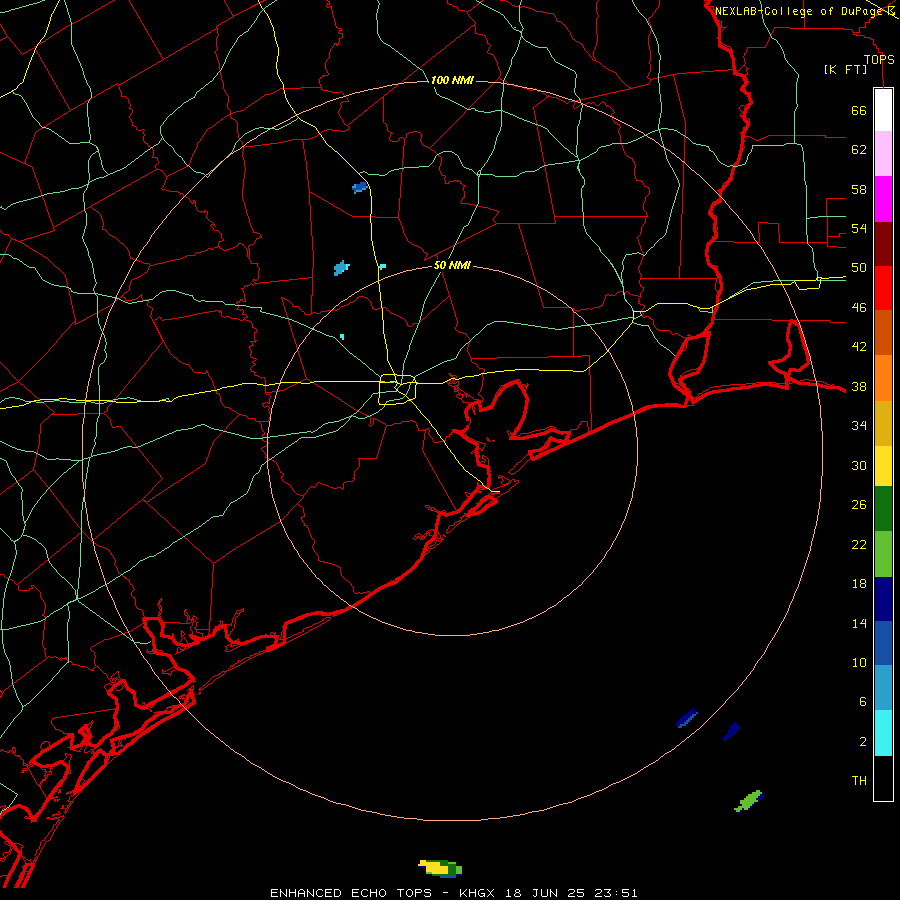Screen dimensions: 900x900
Task: Click the legend value "10"
Action: (x=859, y=663)
